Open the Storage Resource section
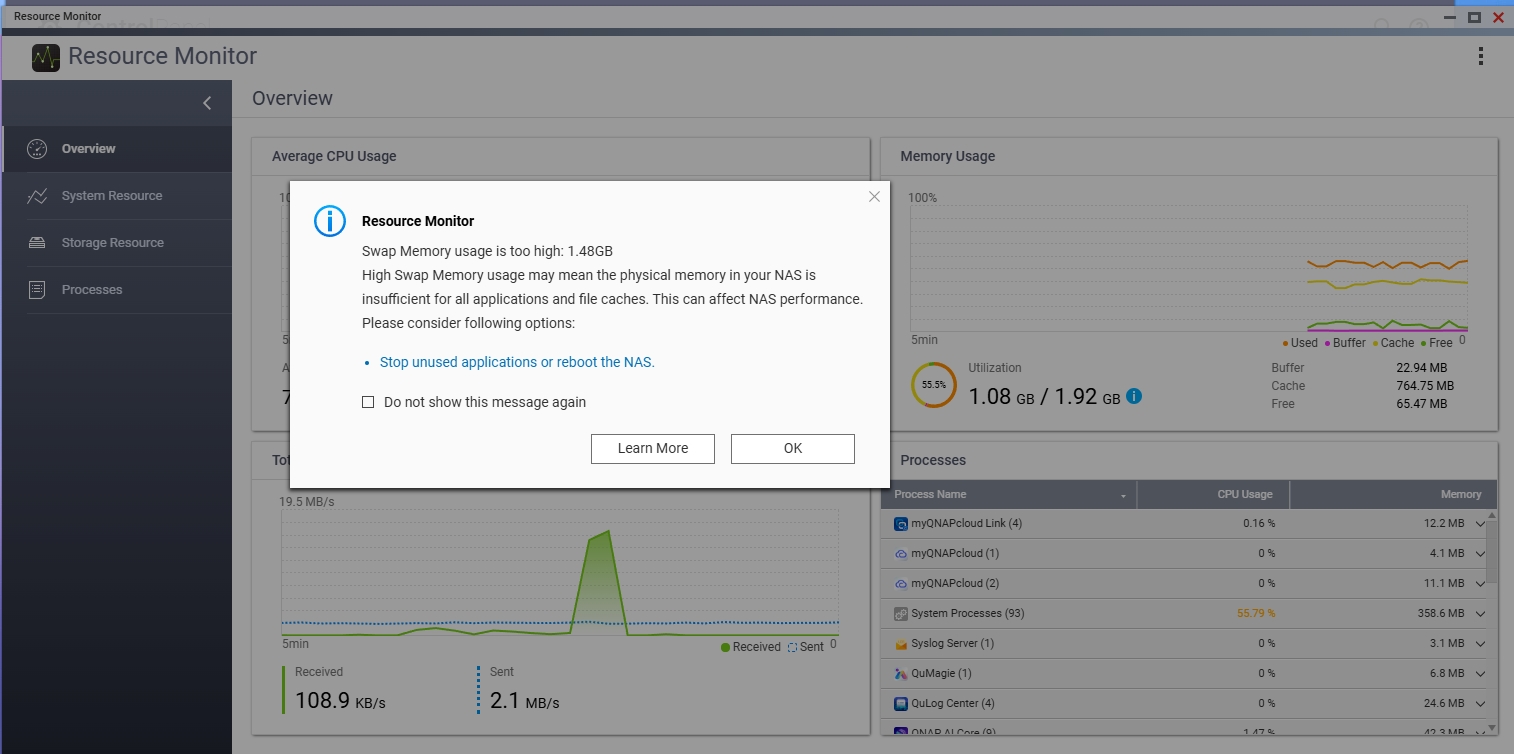 [112, 243]
